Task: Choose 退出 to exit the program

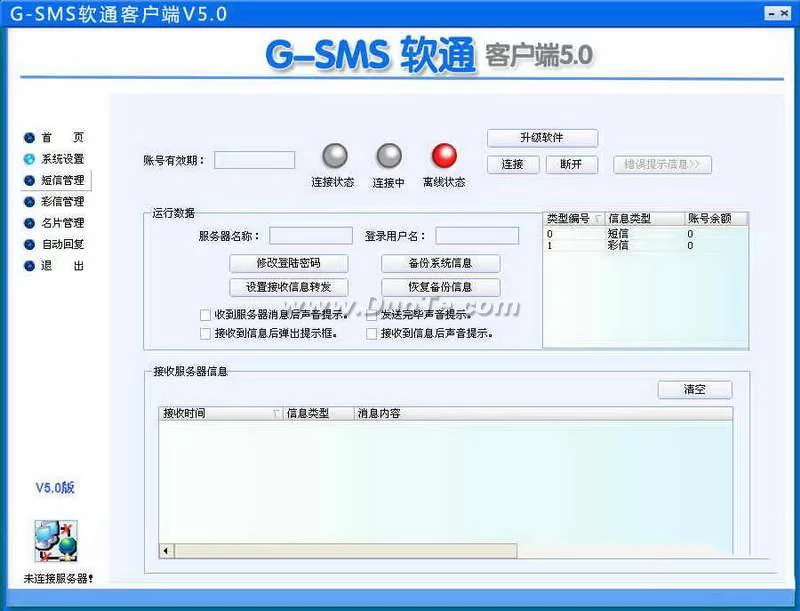Action: click(62, 266)
